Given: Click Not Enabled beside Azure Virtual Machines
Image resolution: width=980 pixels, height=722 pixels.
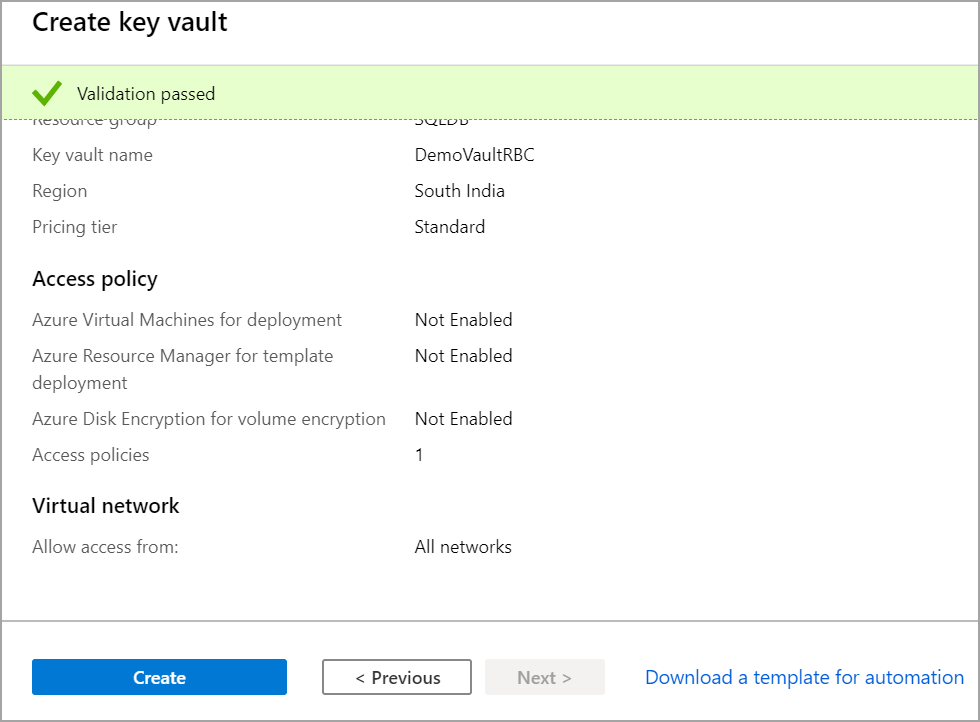Looking at the screenshot, I should click(463, 320).
